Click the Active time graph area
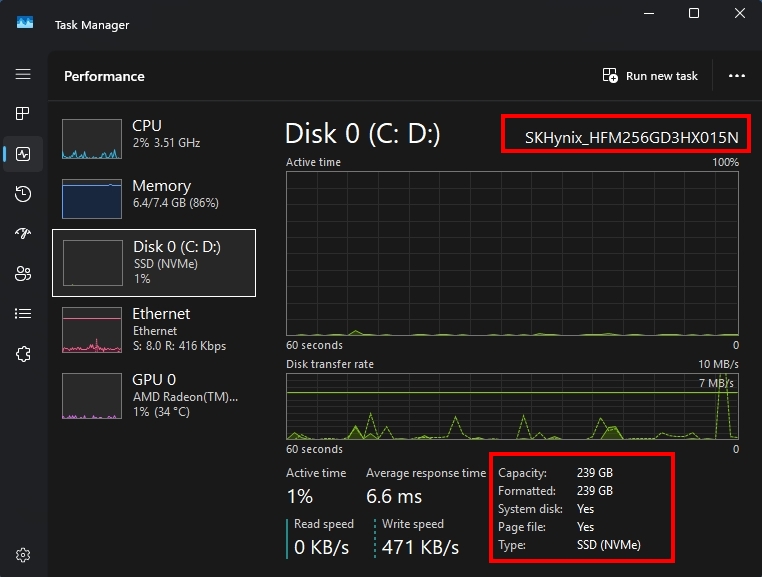The height and width of the screenshot is (577, 762). pos(512,253)
